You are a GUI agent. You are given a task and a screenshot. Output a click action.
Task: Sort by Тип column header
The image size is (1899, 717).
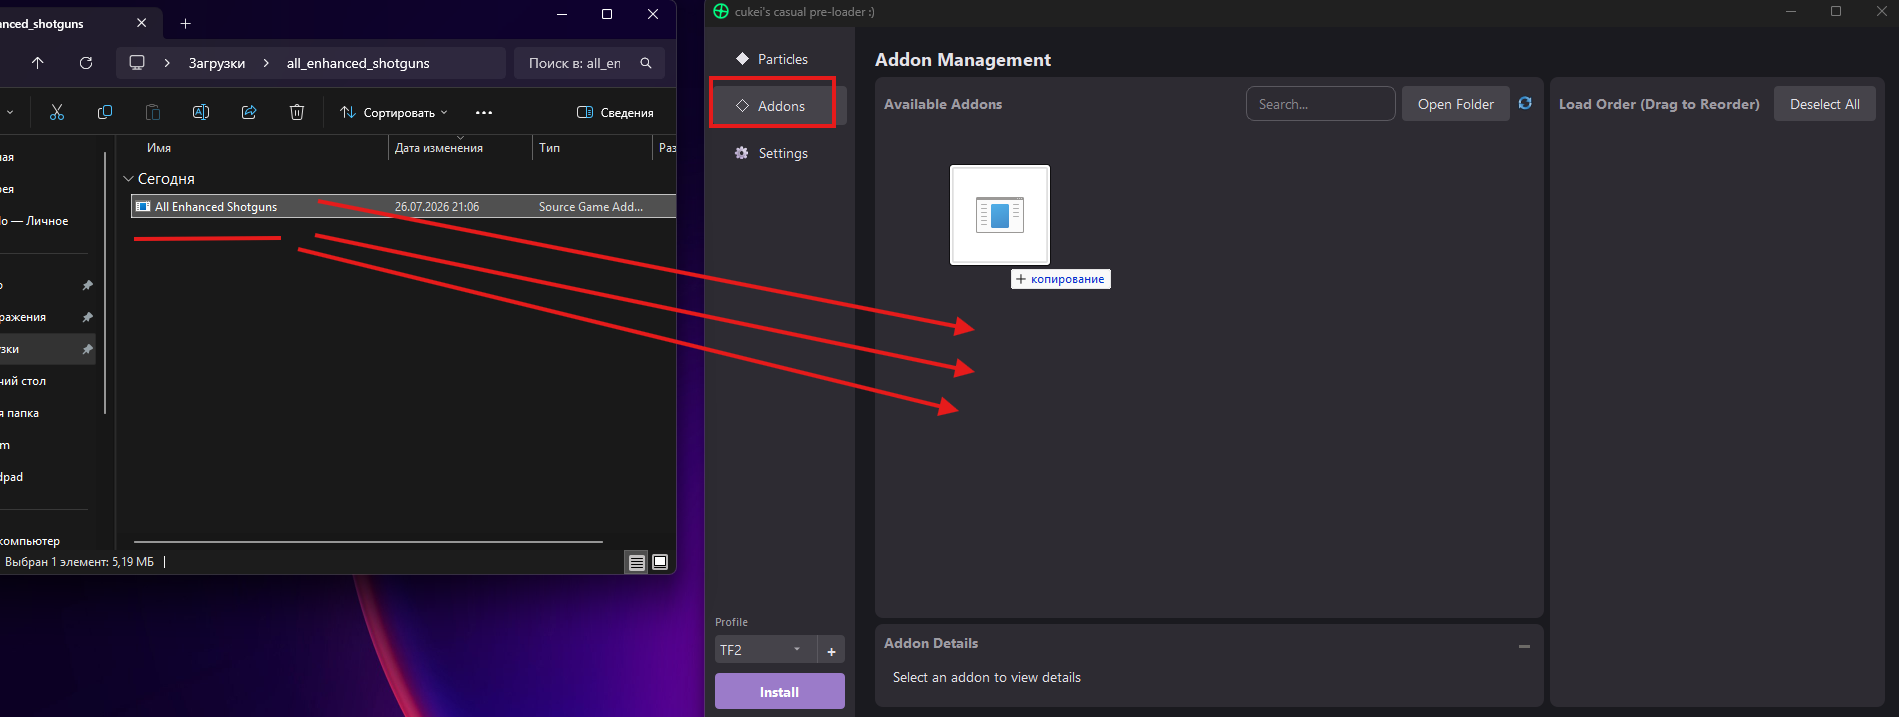point(549,148)
